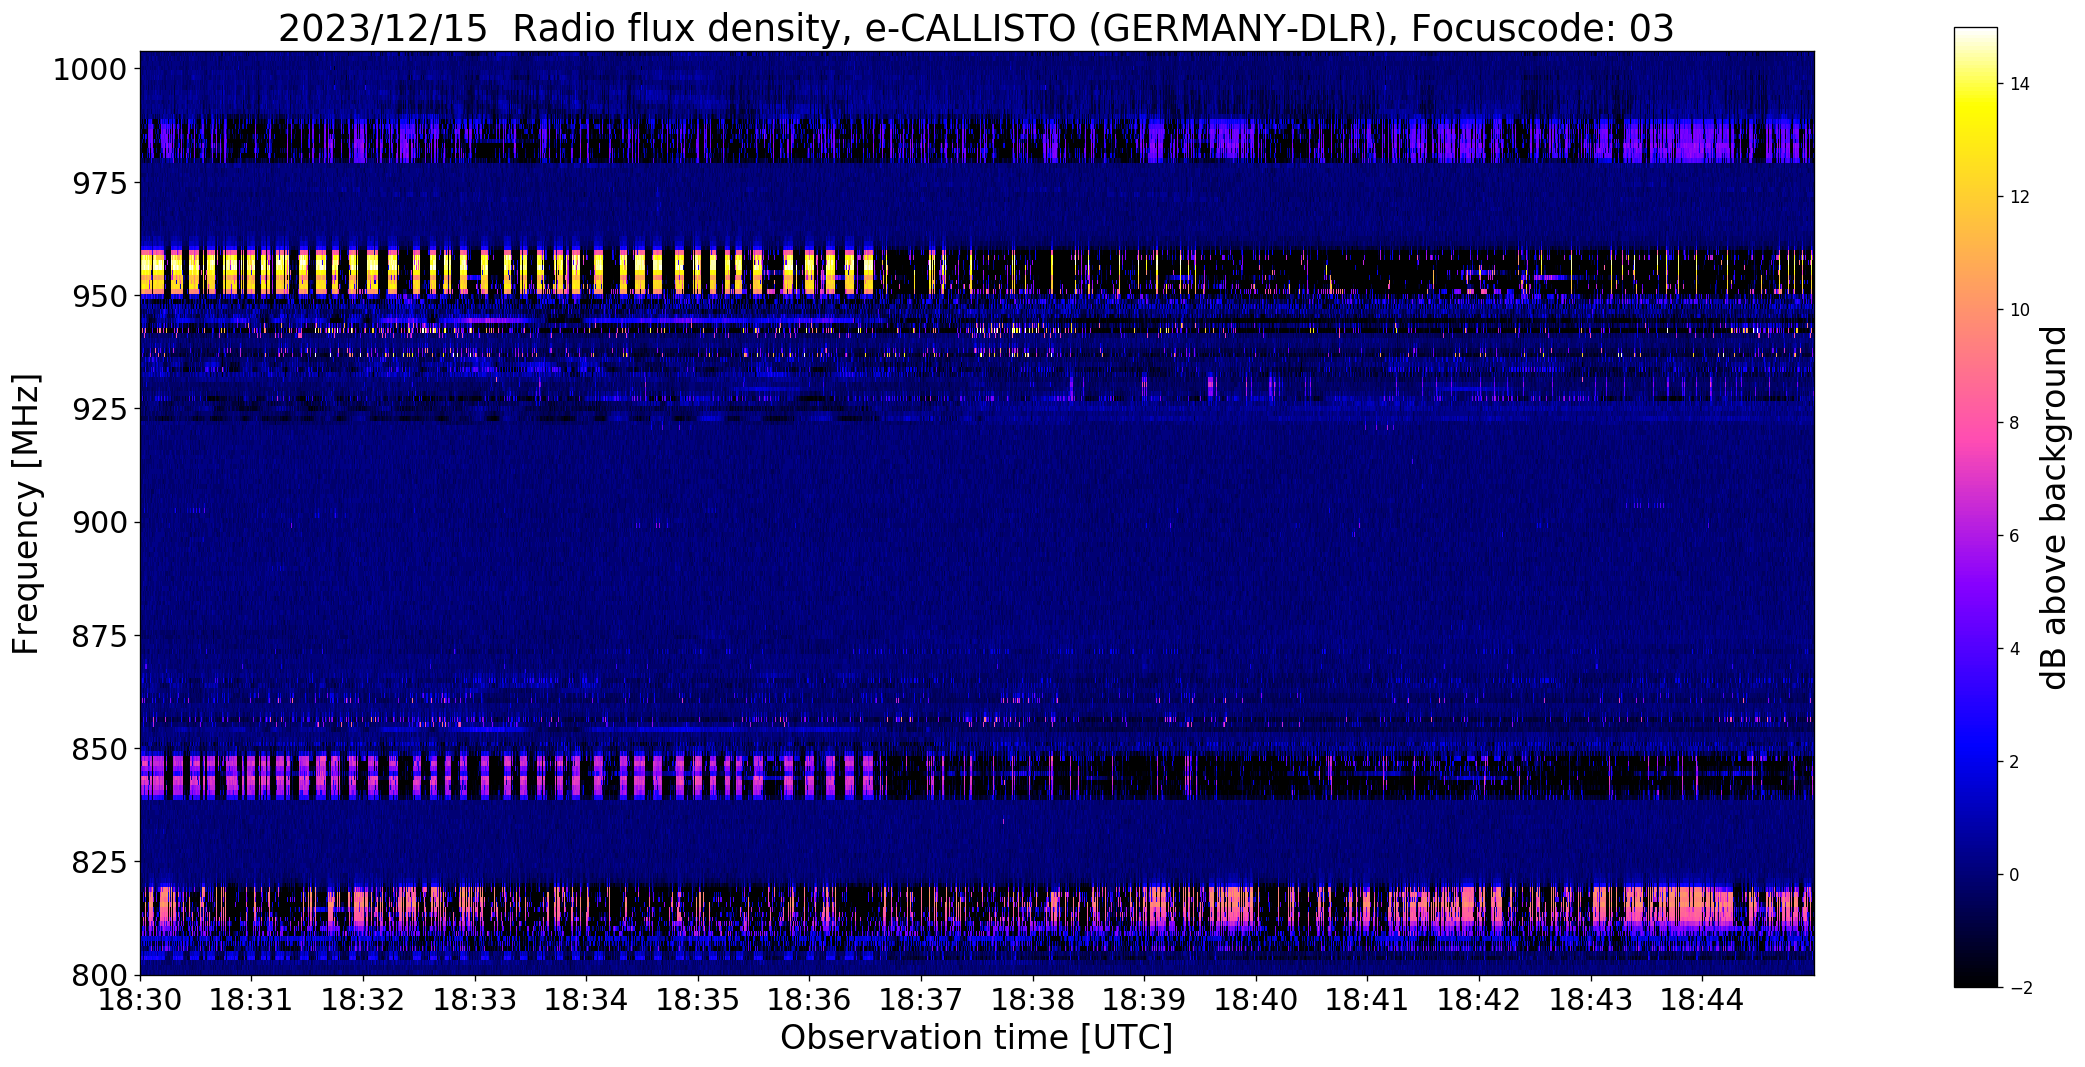Click the colorbar tick label 4
Viewport: 2085px width, 1067px height.
coord(2015,649)
